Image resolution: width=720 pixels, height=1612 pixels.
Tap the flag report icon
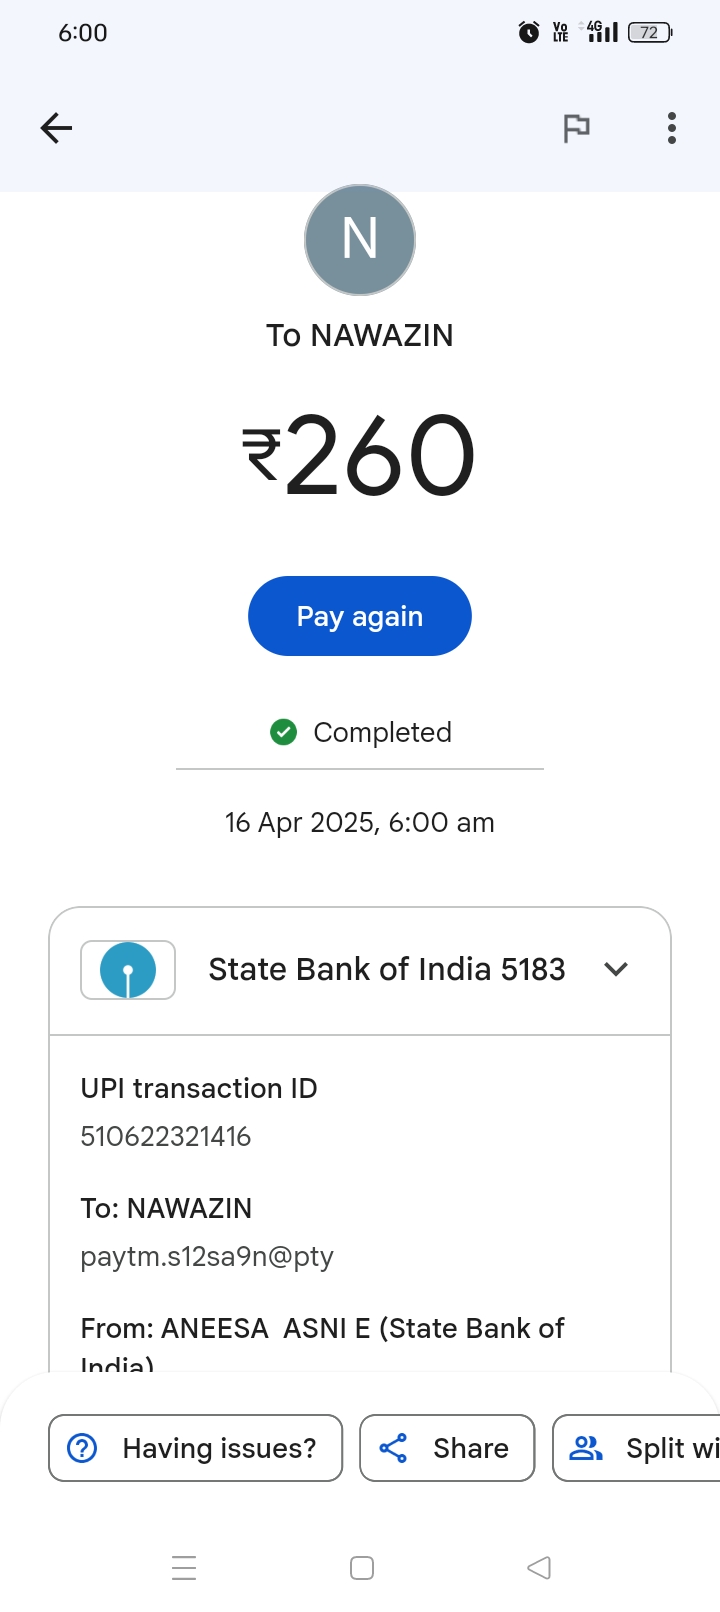576,128
